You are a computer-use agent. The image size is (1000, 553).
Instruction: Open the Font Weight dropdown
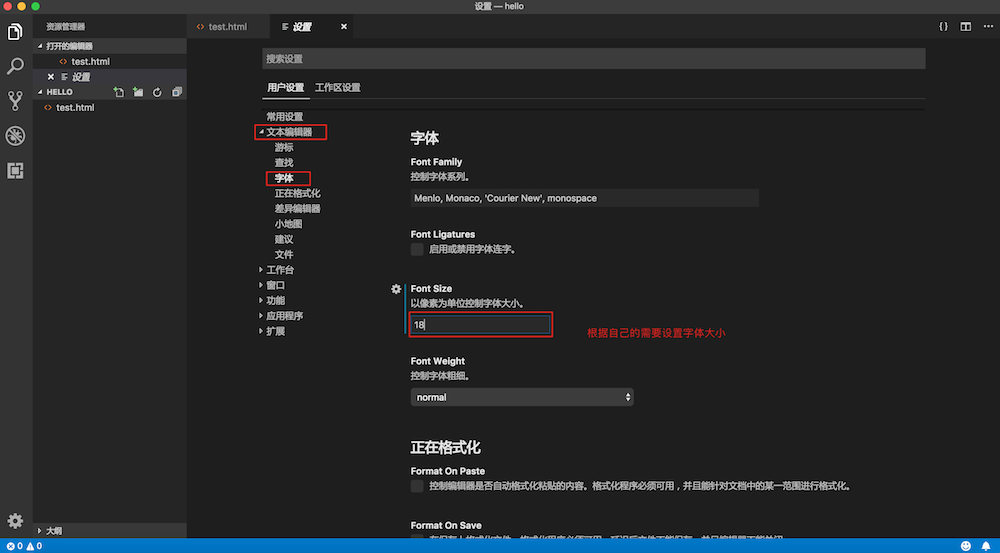tap(522, 397)
